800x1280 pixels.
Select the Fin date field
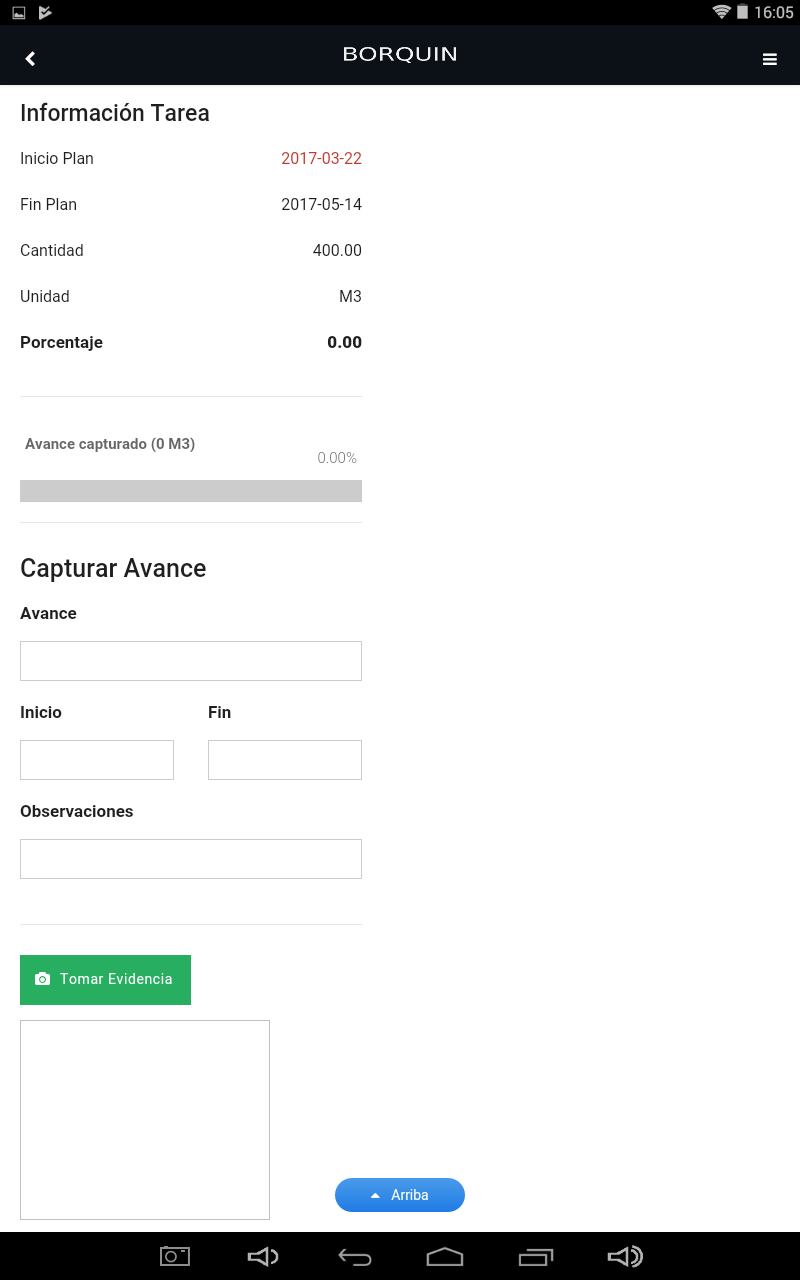[x=285, y=760]
